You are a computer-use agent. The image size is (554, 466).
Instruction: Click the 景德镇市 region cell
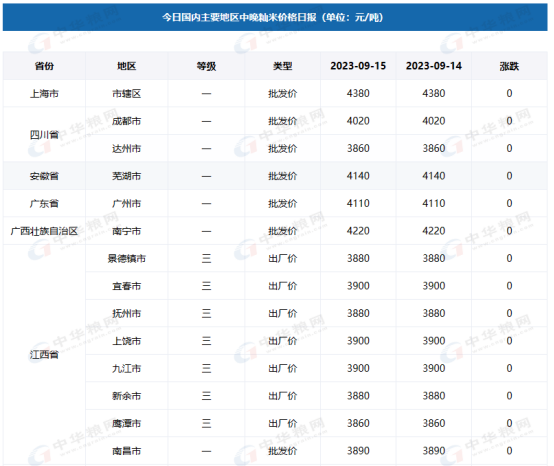click(x=126, y=259)
